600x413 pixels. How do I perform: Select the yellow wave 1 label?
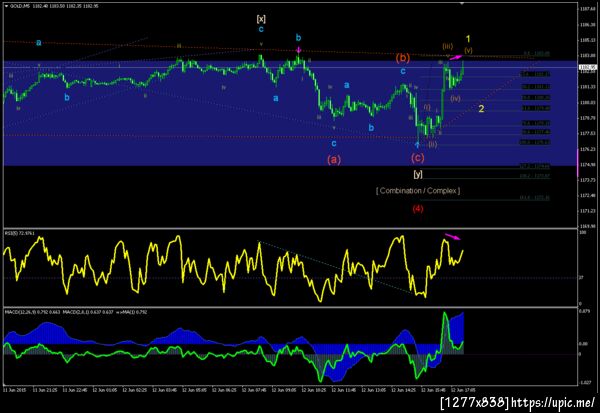tap(468, 39)
